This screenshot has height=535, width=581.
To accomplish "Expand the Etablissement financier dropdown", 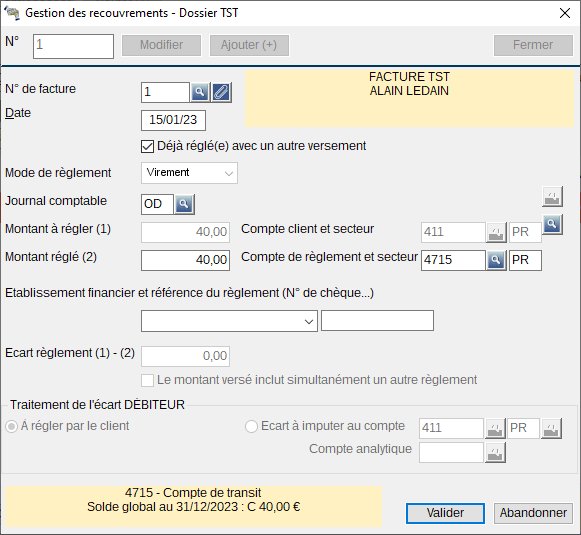I will coord(229,321).
